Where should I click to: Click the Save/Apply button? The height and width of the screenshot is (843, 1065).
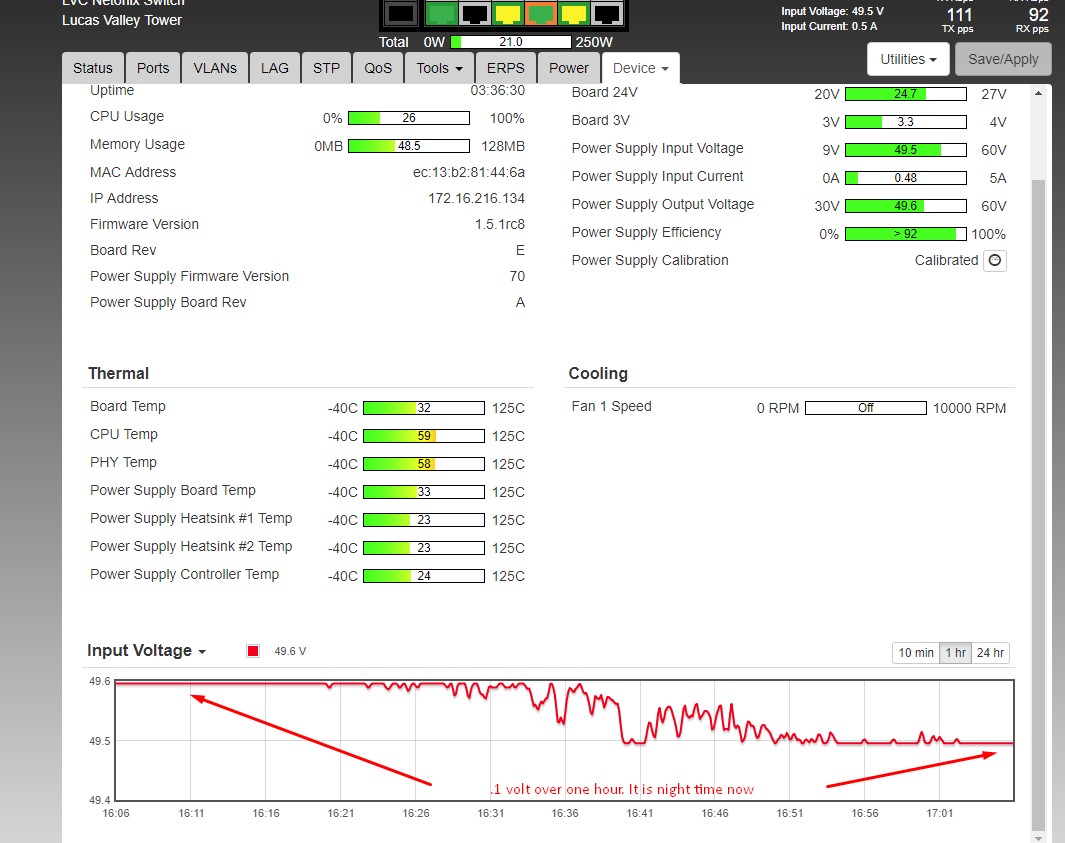(x=1003, y=60)
